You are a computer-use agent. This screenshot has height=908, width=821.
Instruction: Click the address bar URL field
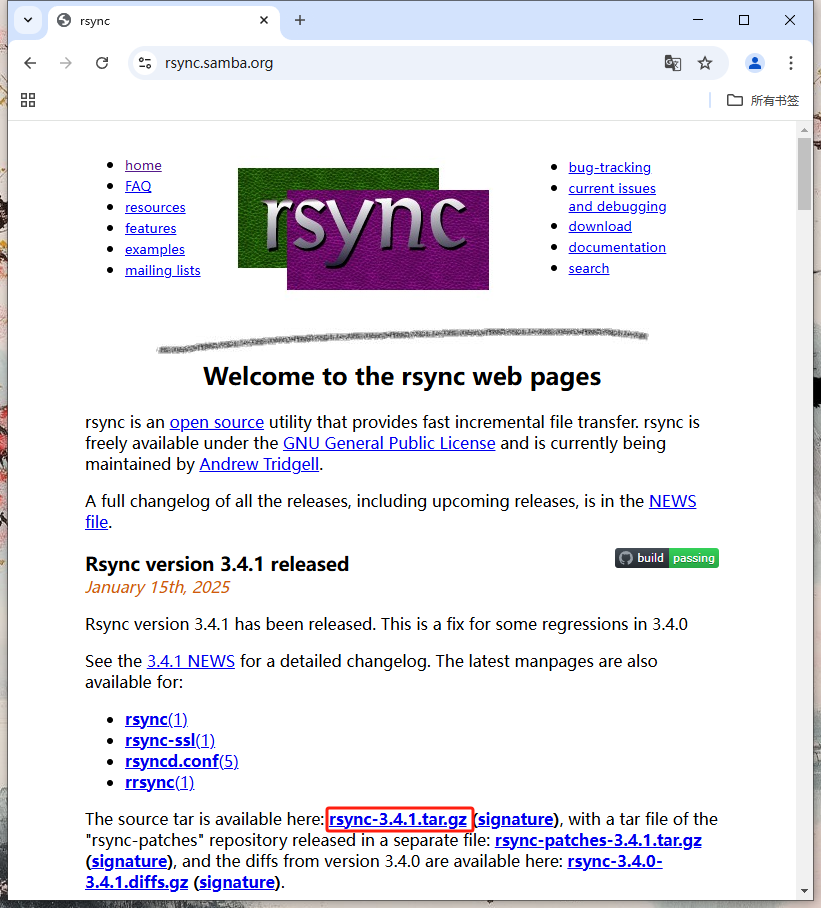pos(400,63)
